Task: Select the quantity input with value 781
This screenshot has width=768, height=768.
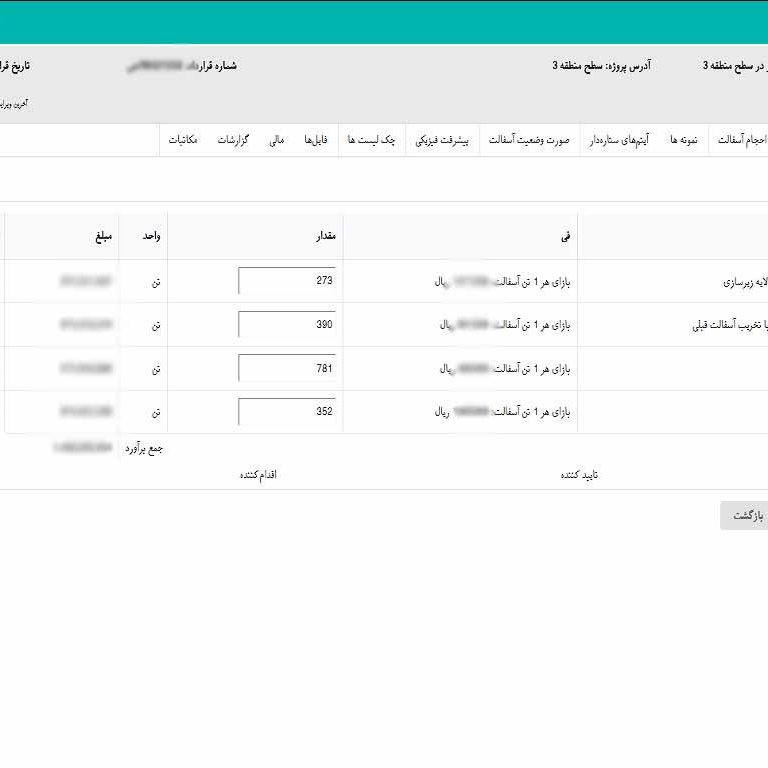Action: tap(287, 369)
